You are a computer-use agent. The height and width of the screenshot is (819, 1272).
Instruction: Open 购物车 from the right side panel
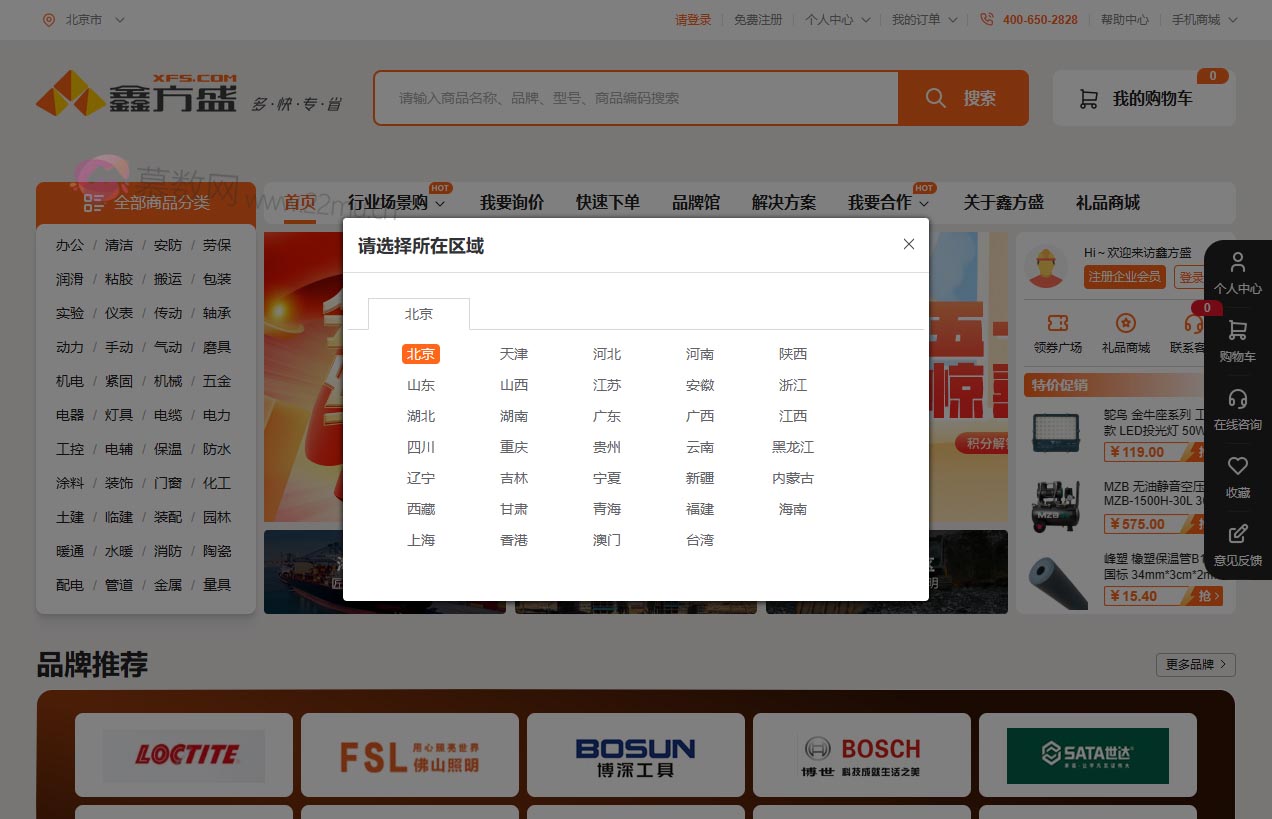click(x=1237, y=341)
